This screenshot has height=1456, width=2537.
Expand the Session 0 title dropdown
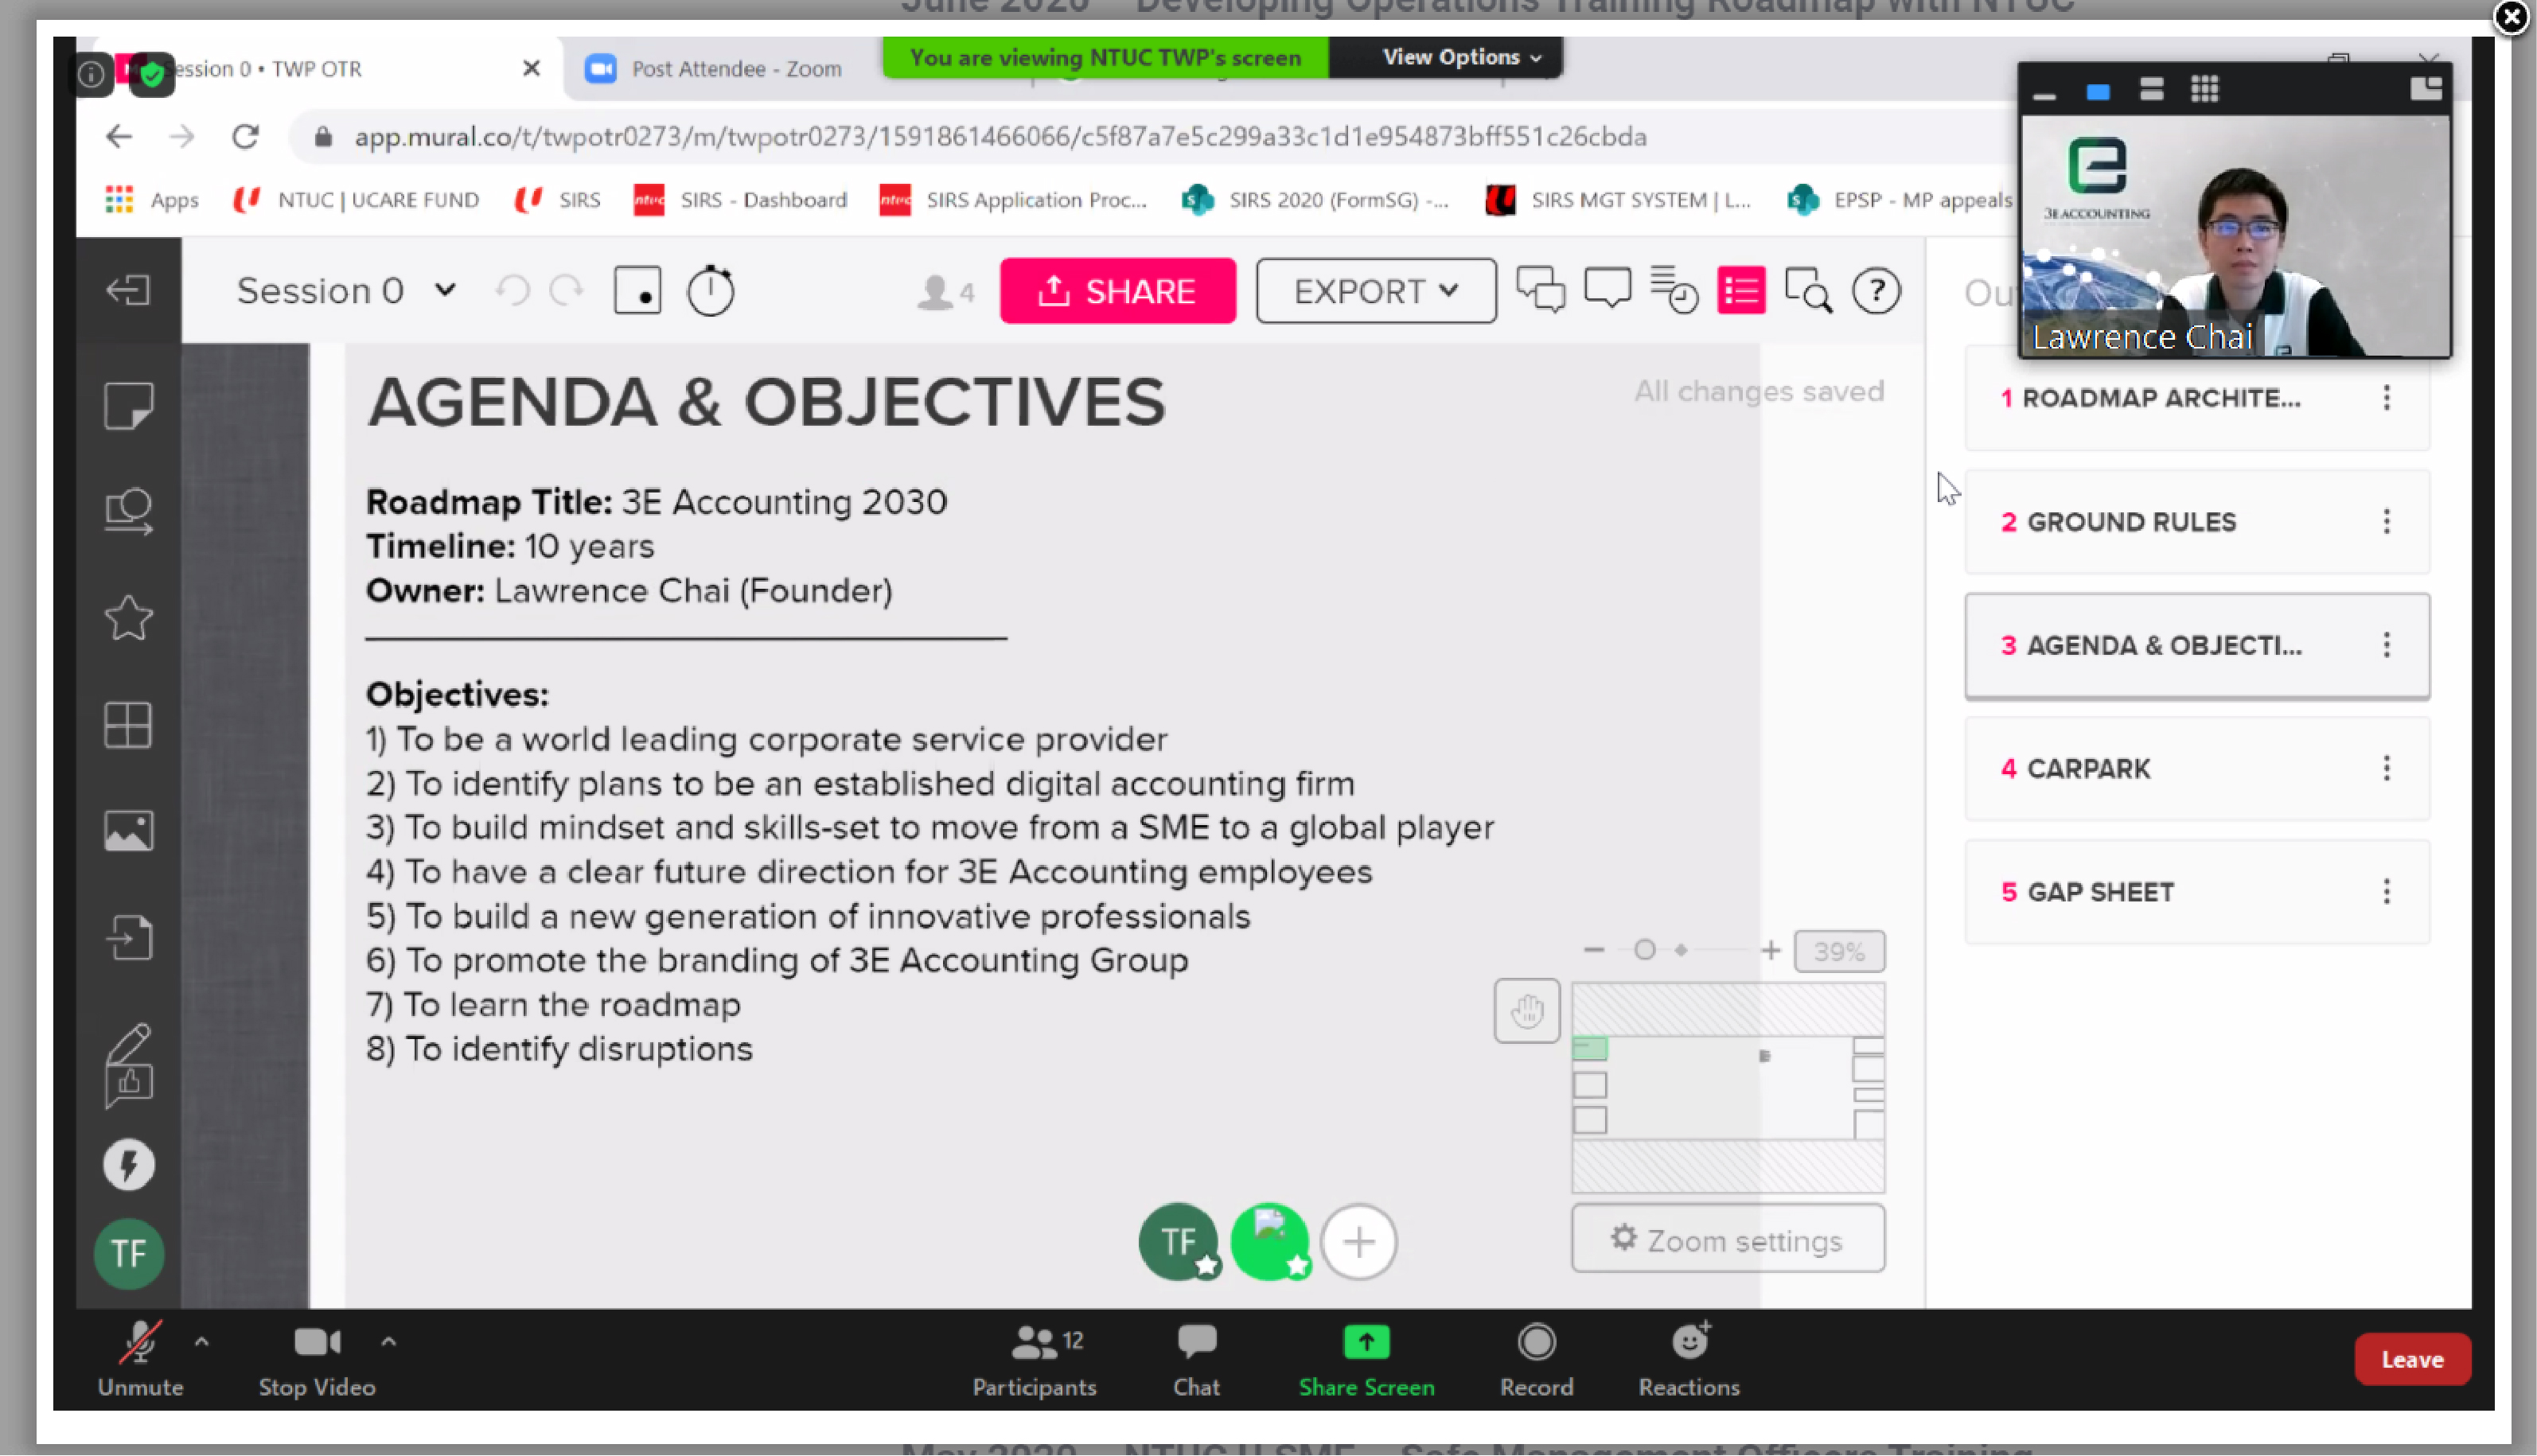[x=445, y=290]
